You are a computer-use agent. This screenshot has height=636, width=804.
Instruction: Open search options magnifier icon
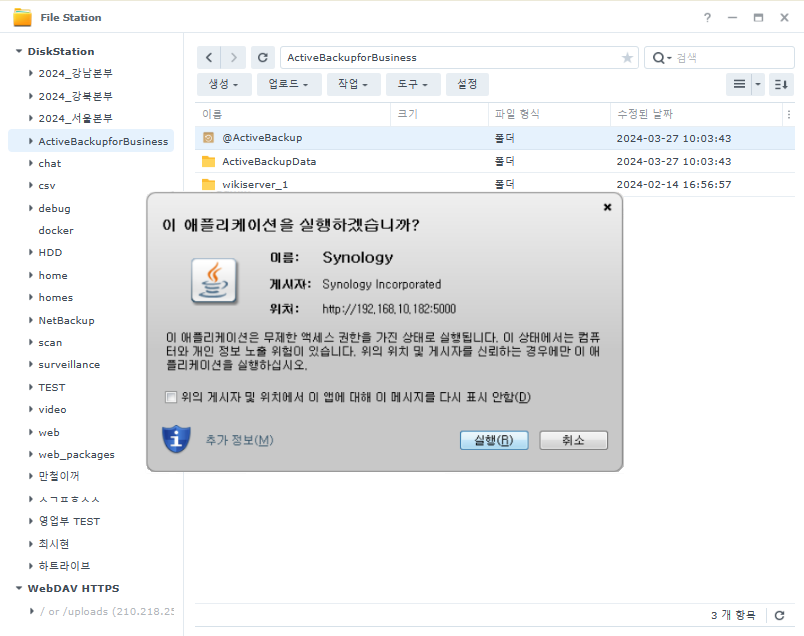coord(661,58)
